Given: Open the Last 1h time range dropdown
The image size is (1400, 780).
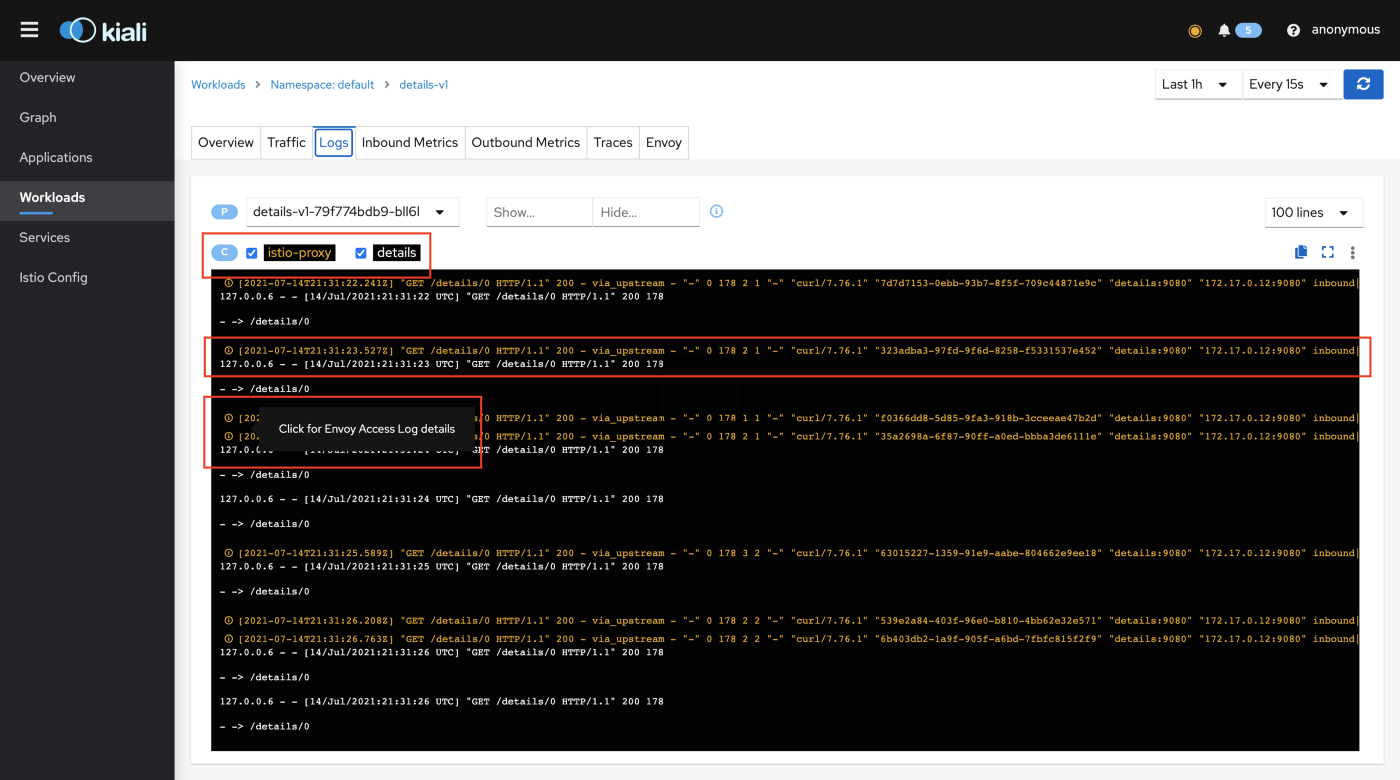Looking at the screenshot, I should pyautogui.click(x=1198, y=84).
